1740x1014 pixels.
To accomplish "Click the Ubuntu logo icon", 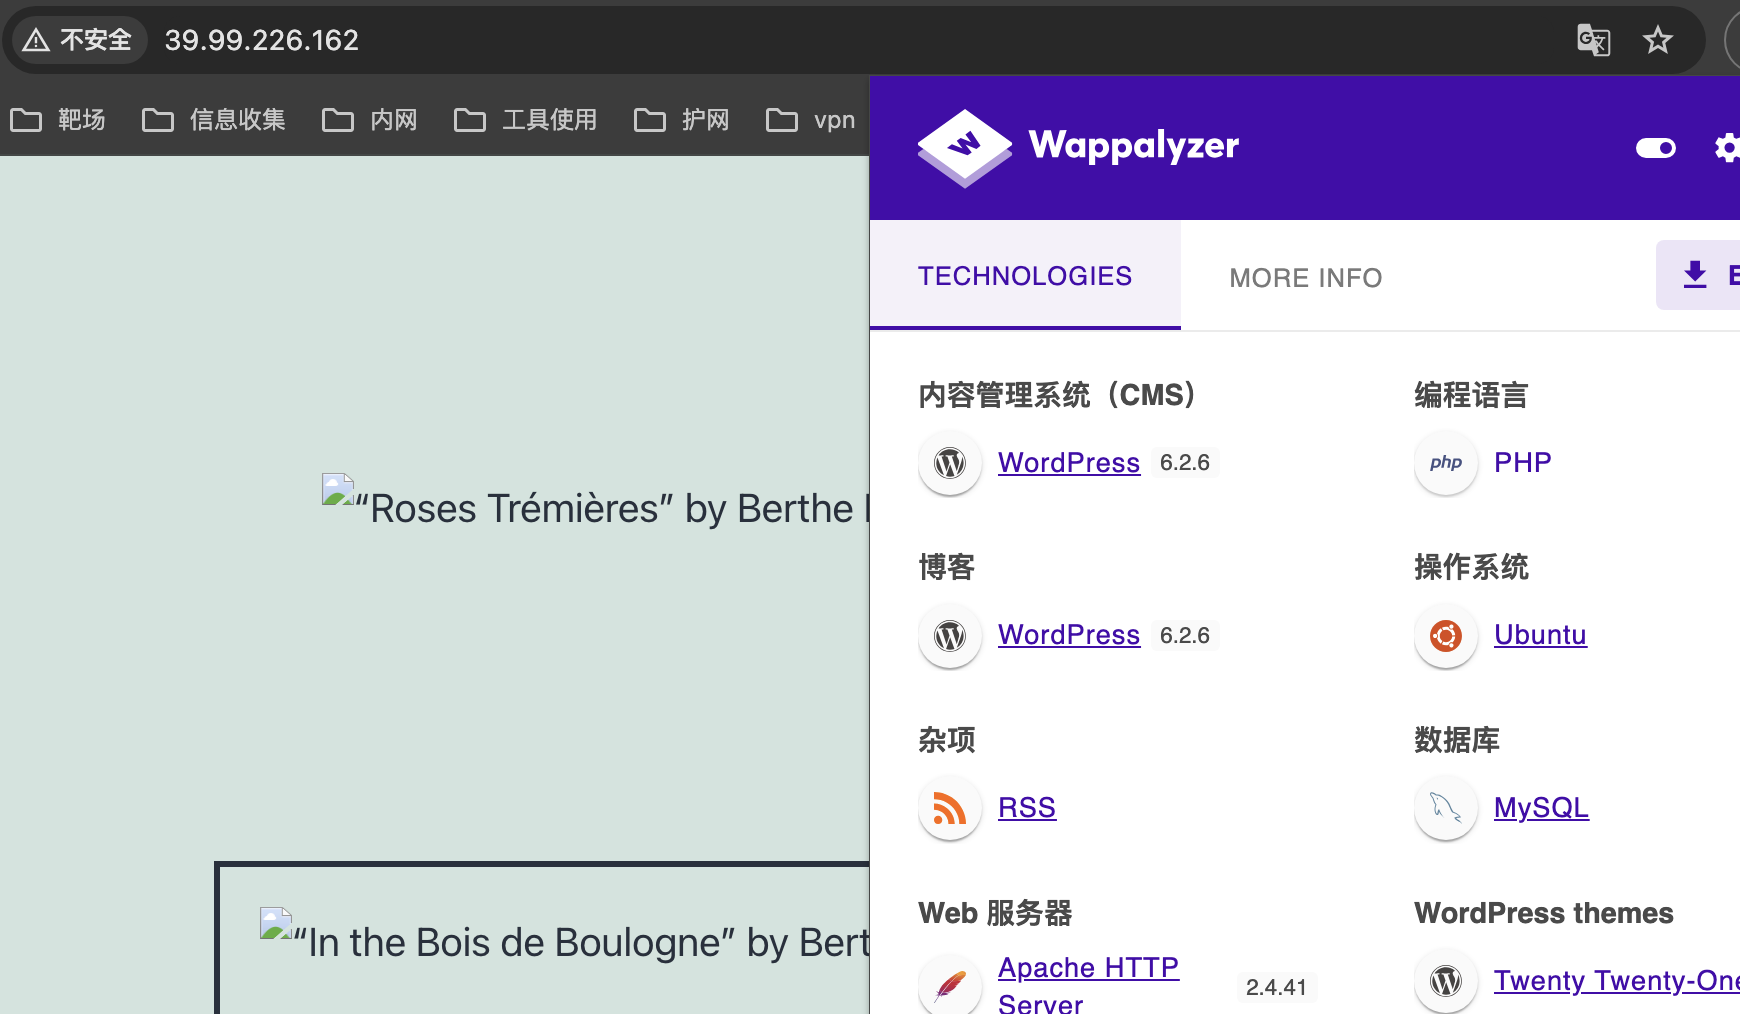I will coord(1446,635).
